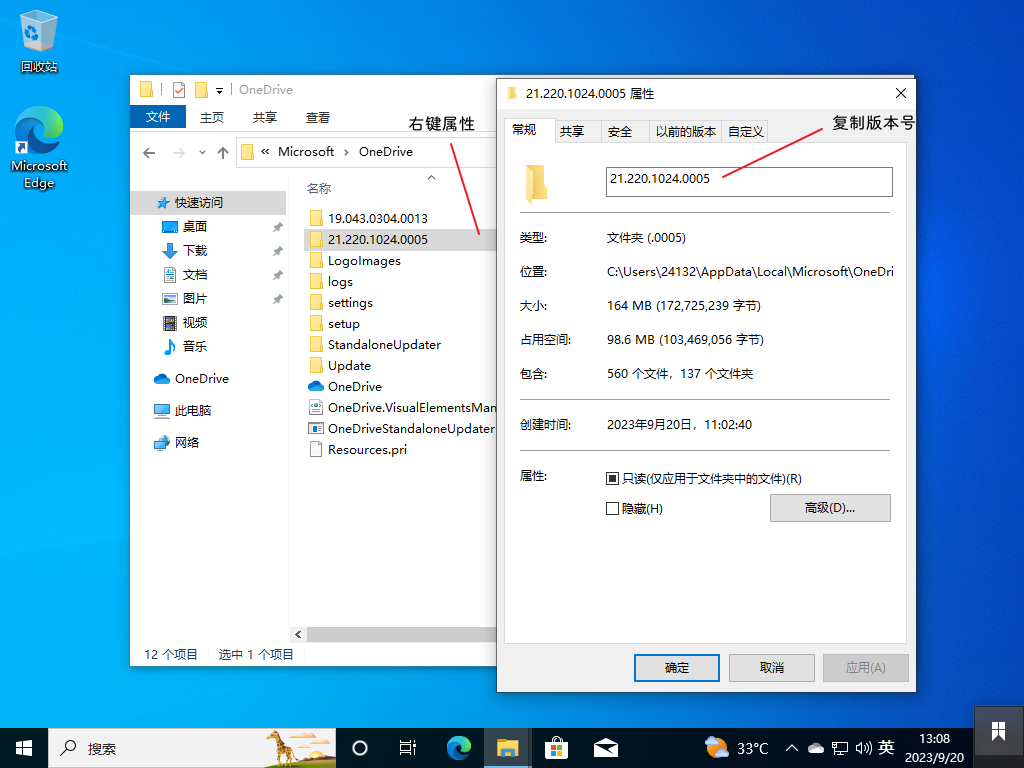Toggle the 只读 read-only checkbox
This screenshot has height=768, width=1024.
[612, 479]
